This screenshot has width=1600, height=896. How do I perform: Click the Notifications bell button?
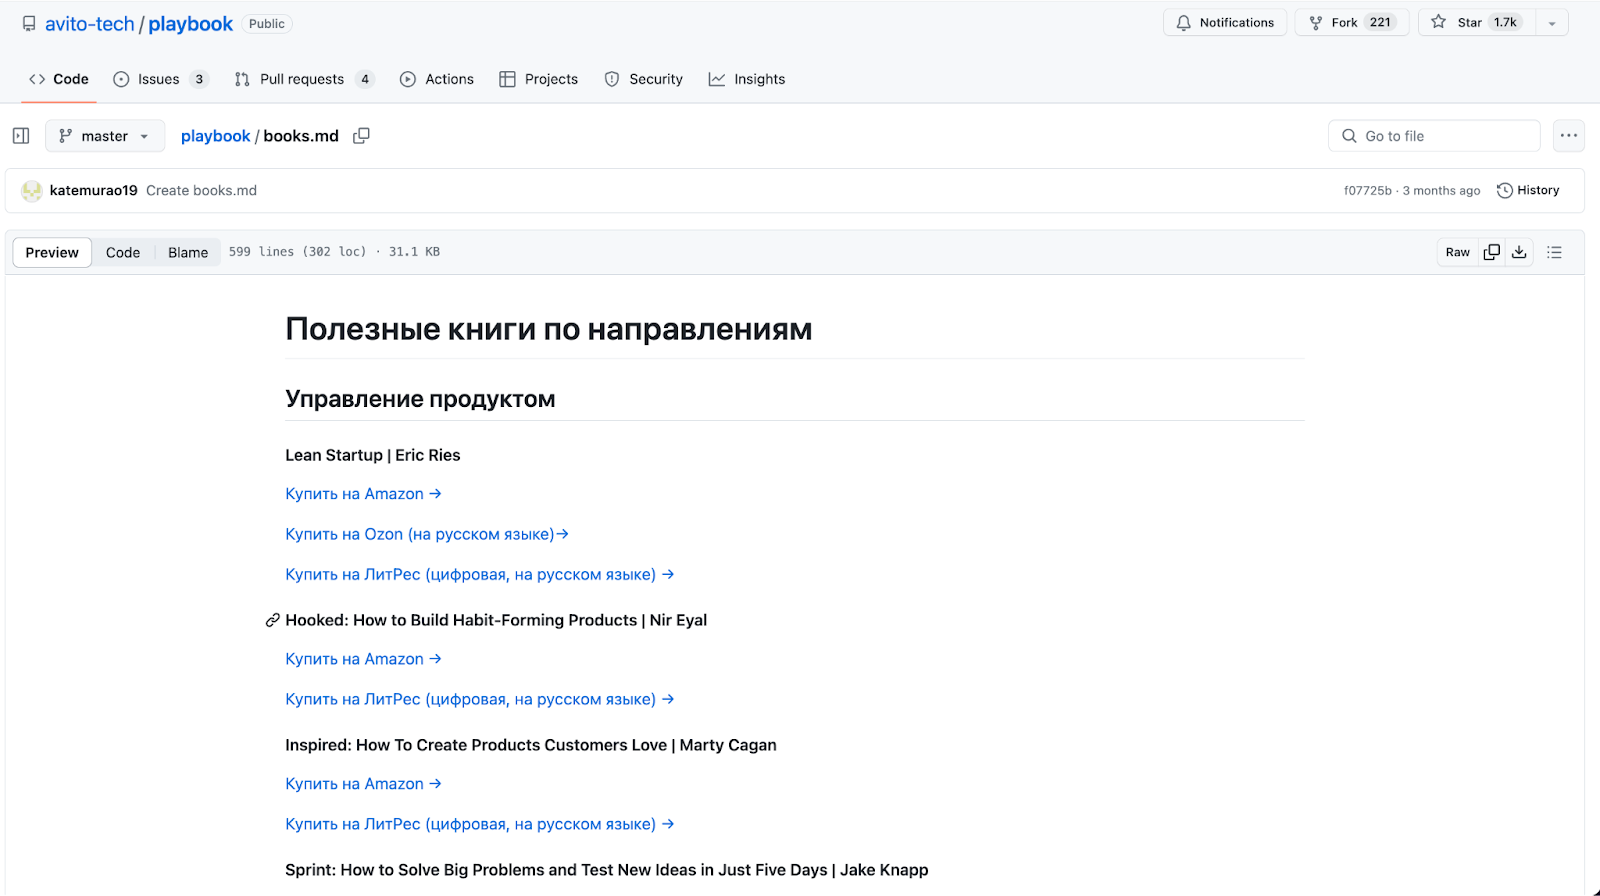click(x=1225, y=22)
